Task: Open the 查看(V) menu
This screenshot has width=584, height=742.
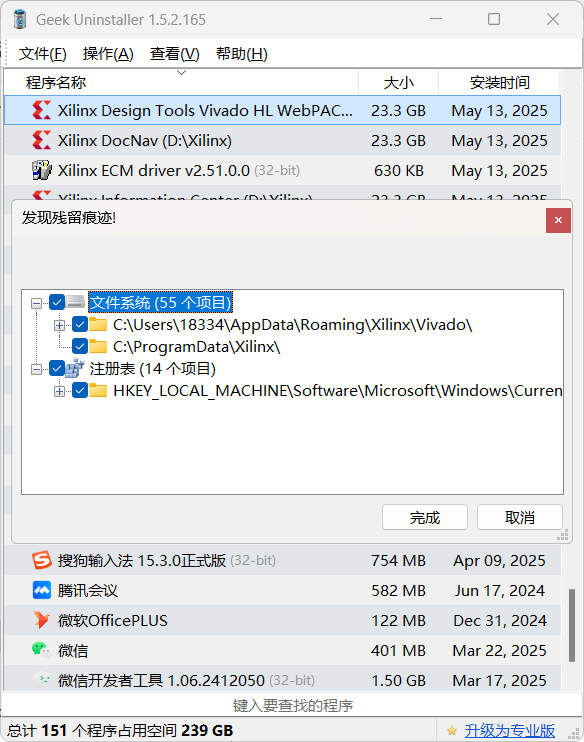Action: click(x=175, y=54)
